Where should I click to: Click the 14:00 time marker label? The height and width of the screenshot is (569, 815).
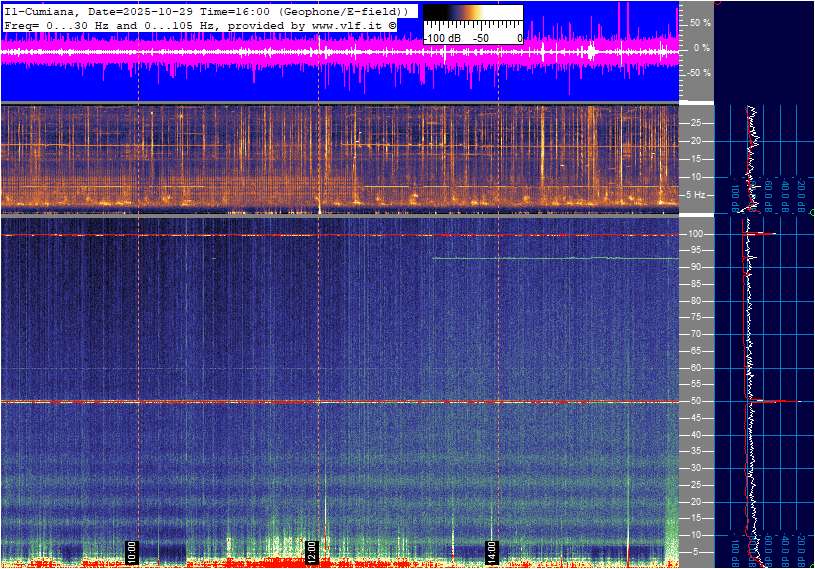point(491,550)
